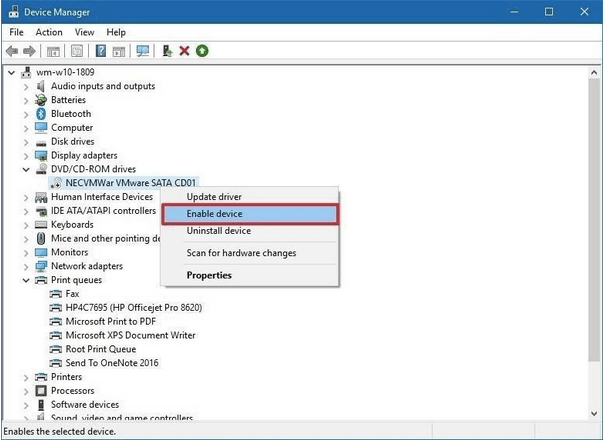The height and width of the screenshot is (442, 605).
Task: Expand the Audio inputs and outputs node
Action: point(26,87)
